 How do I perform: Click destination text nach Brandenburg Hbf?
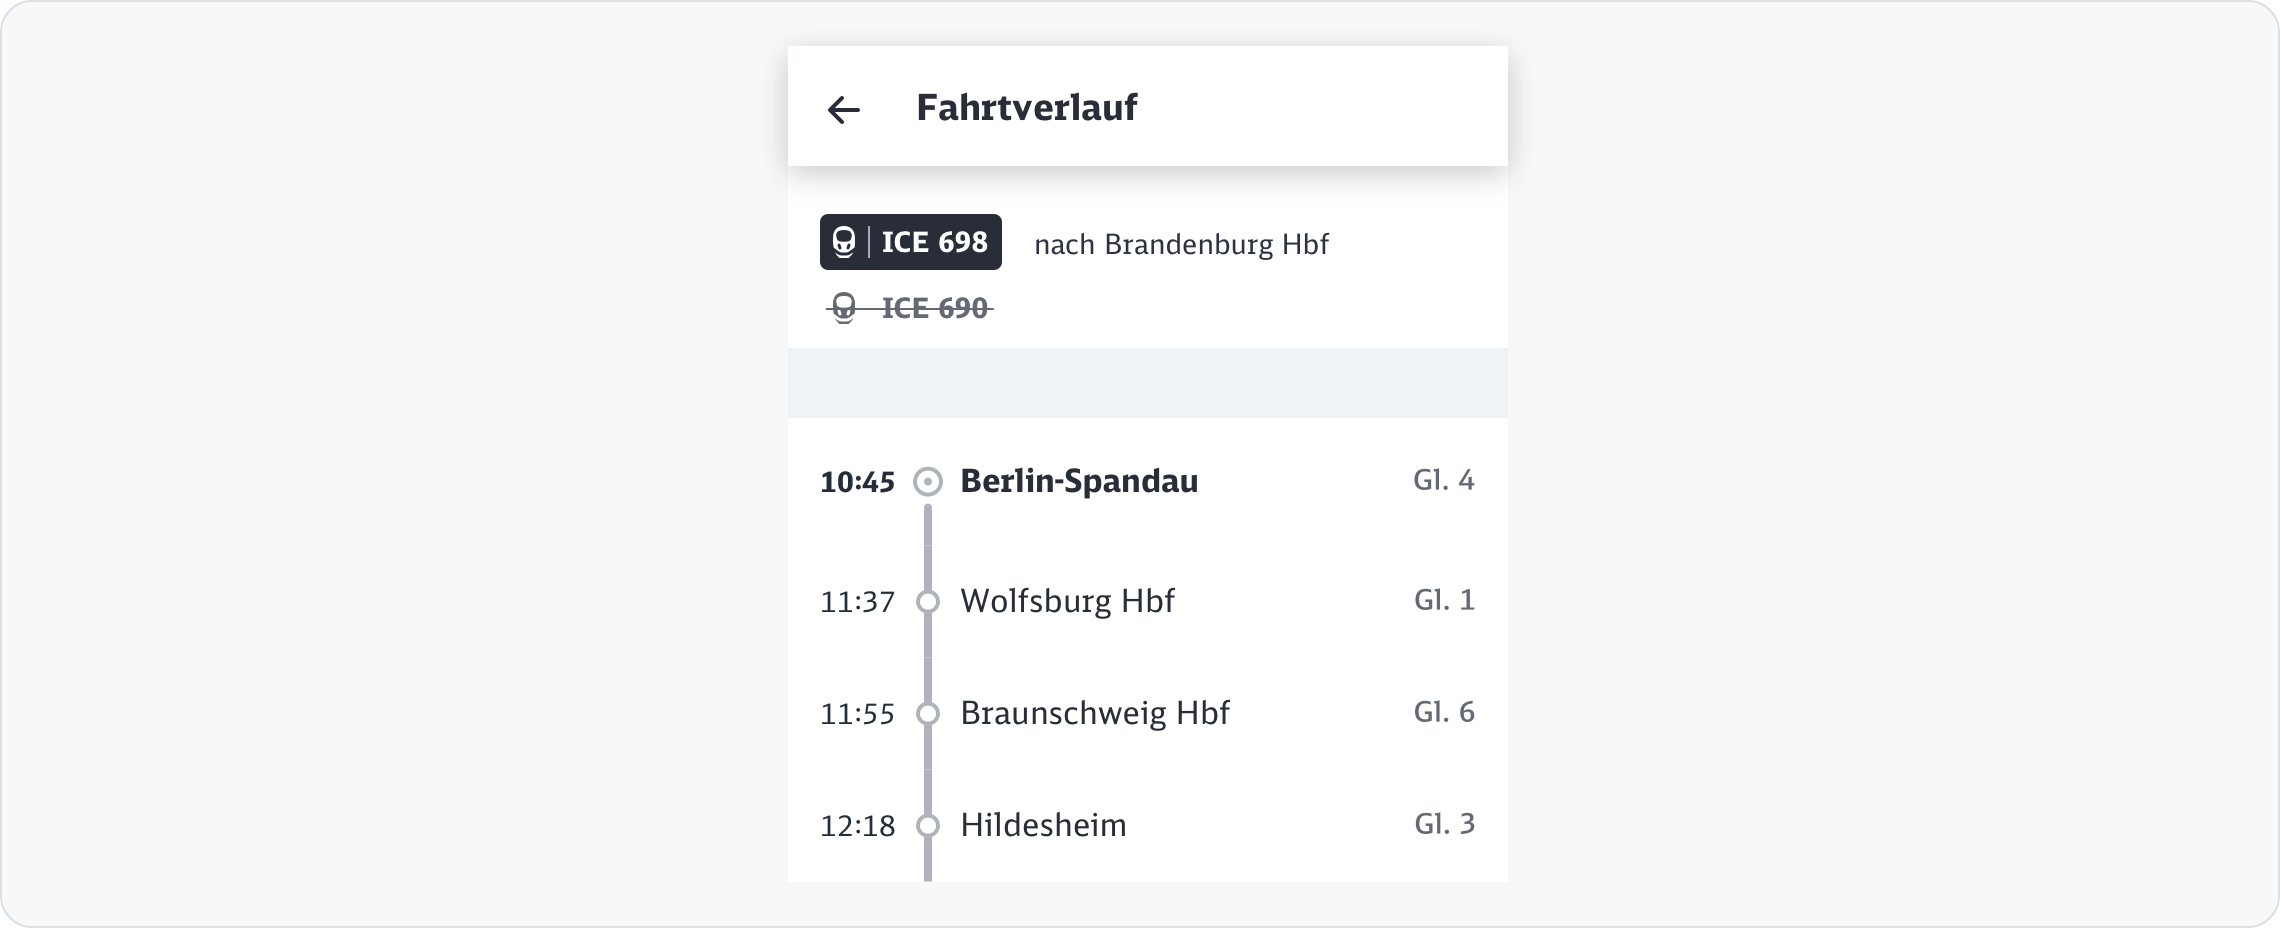point(1181,245)
